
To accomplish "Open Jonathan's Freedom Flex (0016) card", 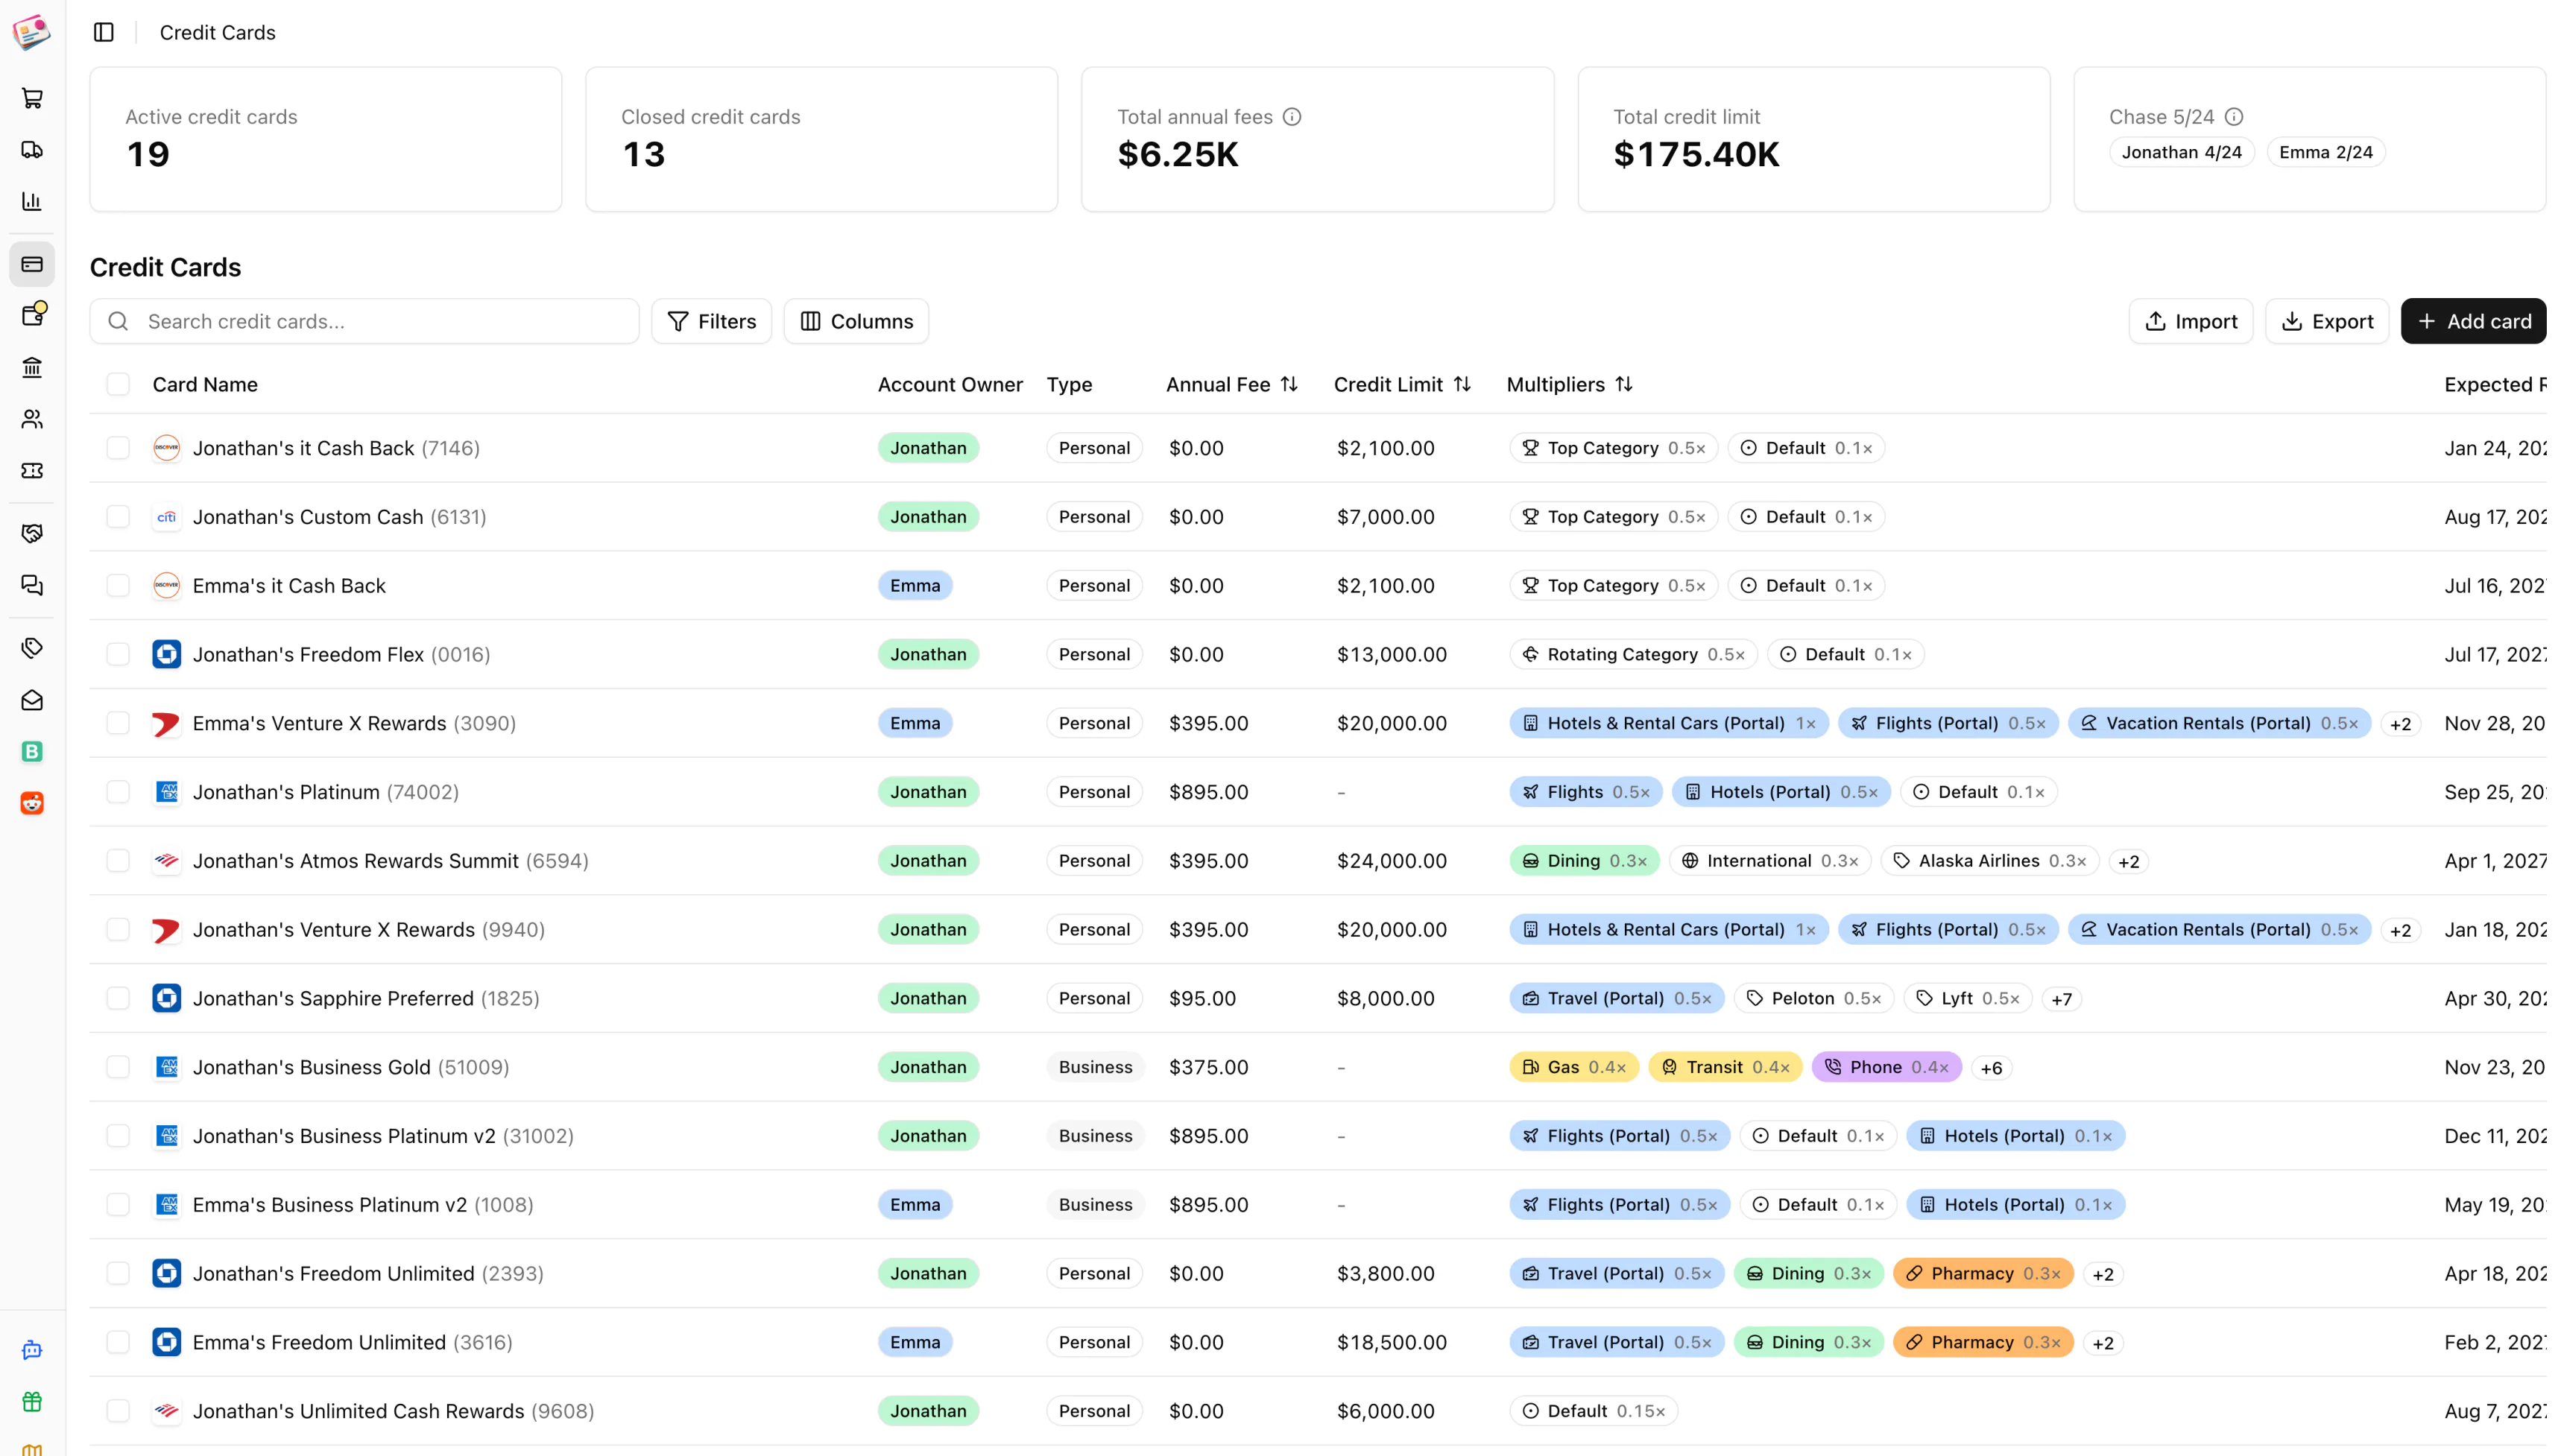I will [x=341, y=654].
